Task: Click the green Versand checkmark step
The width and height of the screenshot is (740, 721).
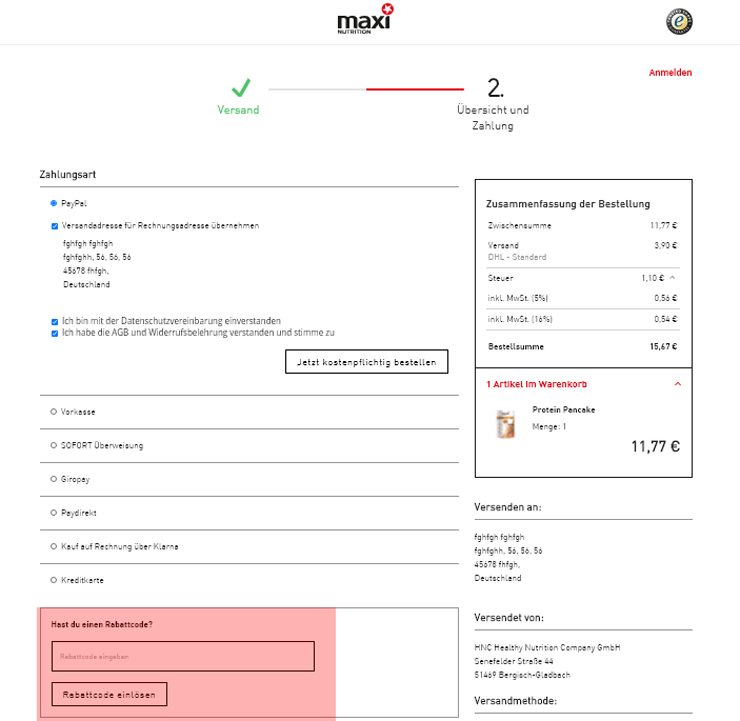Action: (241, 88)
